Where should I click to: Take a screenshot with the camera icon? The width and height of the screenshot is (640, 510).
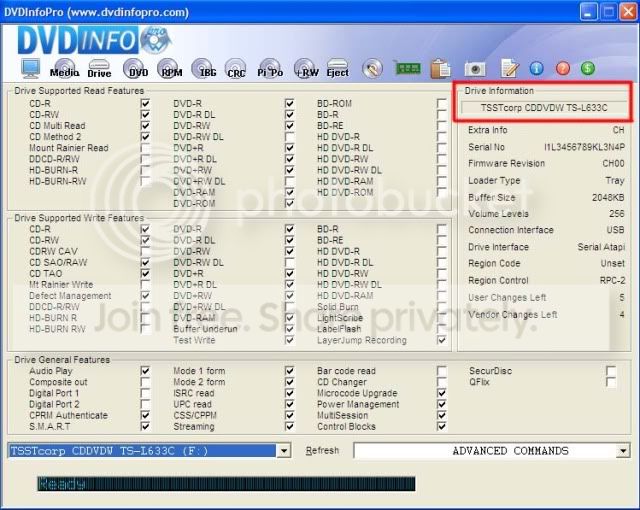(475, 69)
